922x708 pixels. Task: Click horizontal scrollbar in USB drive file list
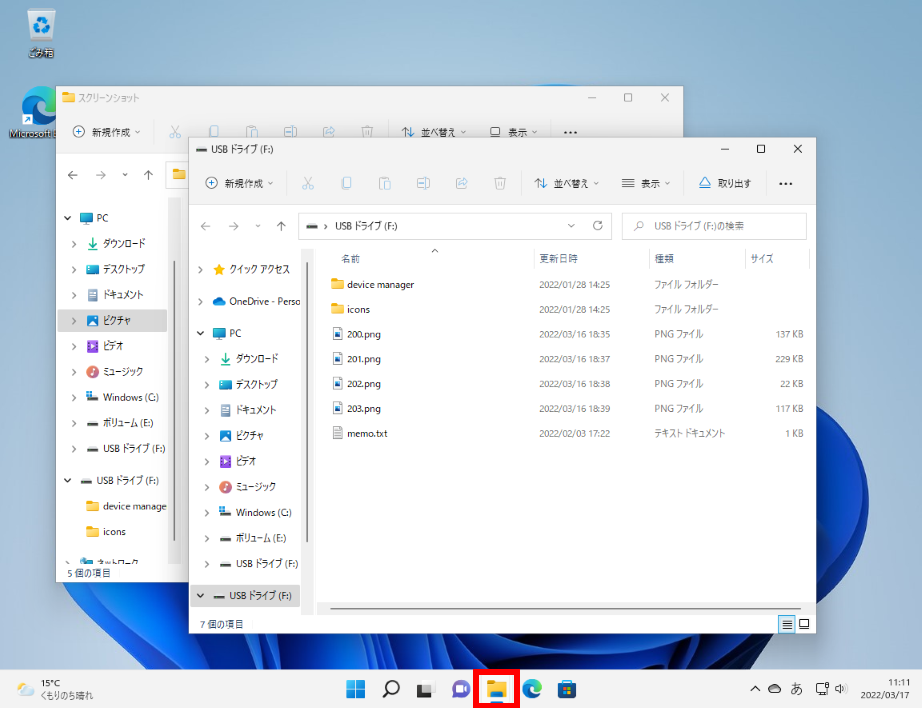point(565,609)
